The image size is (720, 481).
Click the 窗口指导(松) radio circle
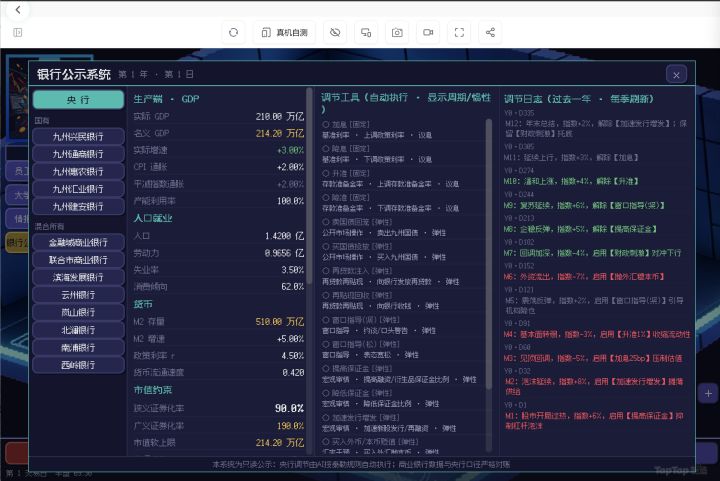click(x=326, y=344)
